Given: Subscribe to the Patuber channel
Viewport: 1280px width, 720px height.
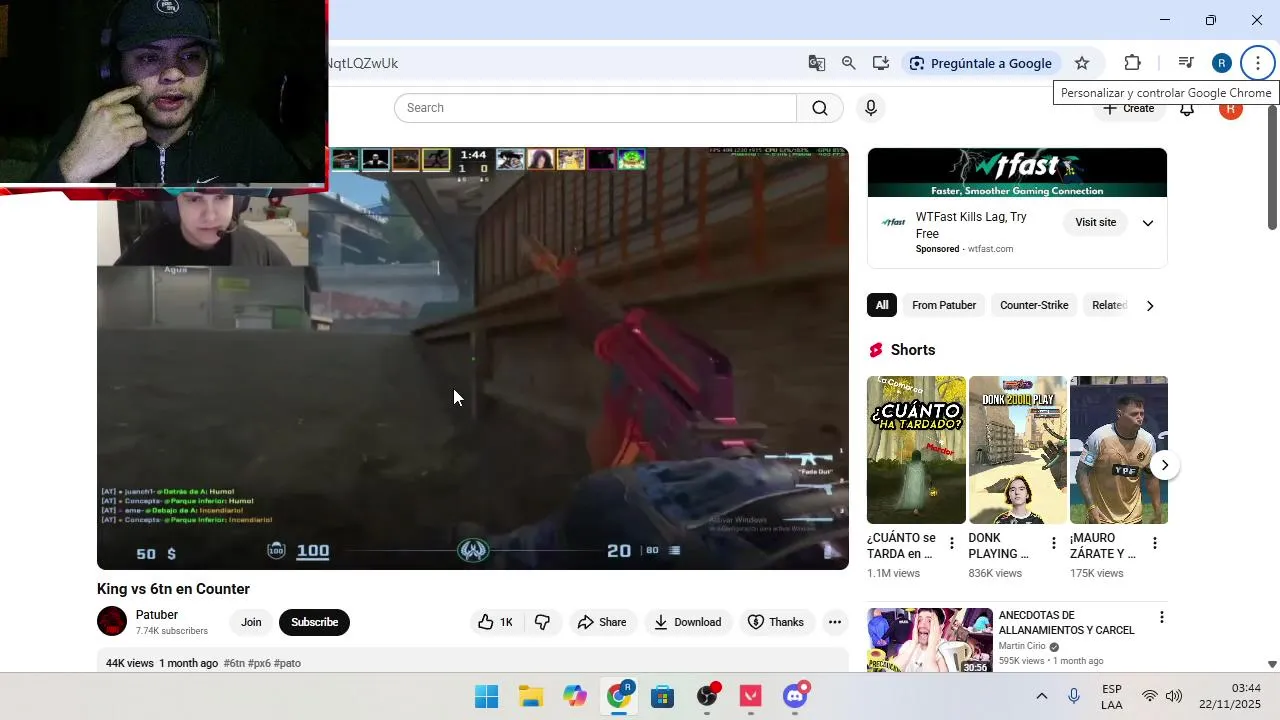Looking at the screenshot, I should (314, 622).
